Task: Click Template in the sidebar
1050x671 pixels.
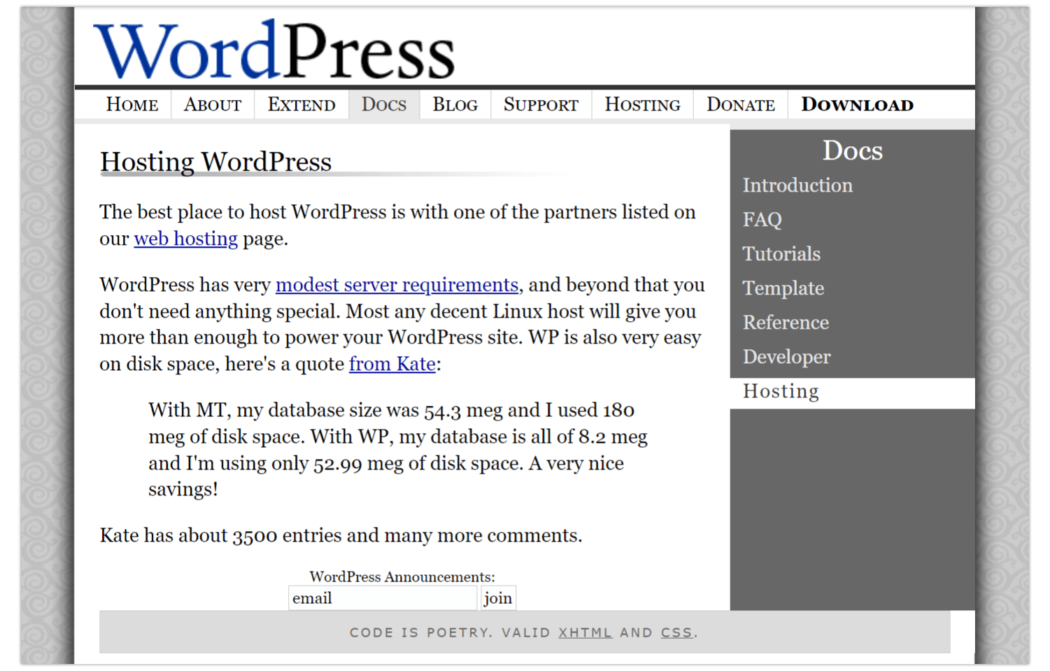Action: click(x=783, y=288)
